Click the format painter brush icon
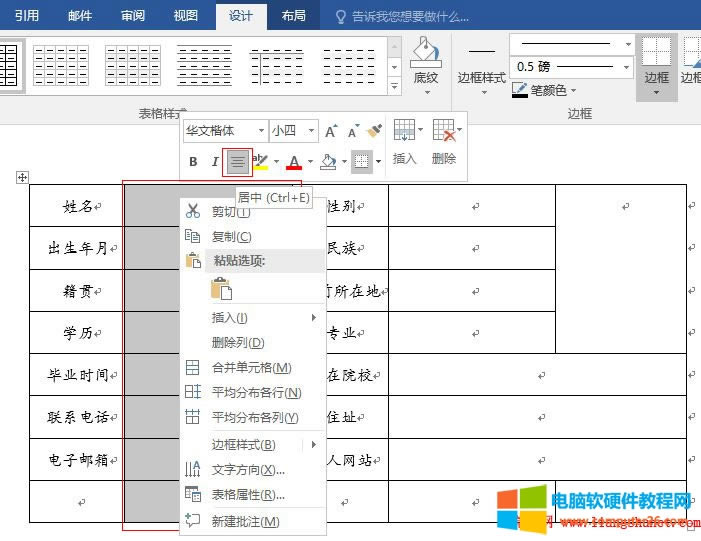This screenshot has height=541, width=701. click(375, 131)
